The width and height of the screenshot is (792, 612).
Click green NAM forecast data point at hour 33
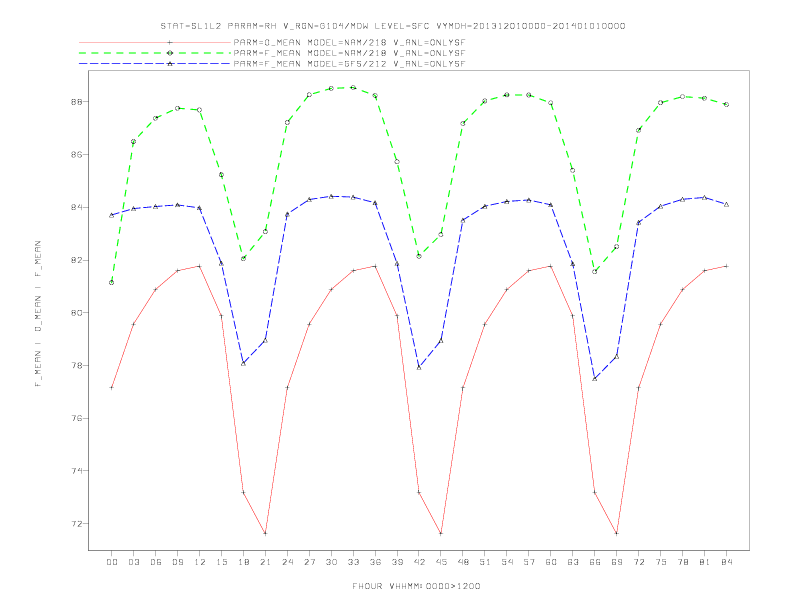click(353, 87)
